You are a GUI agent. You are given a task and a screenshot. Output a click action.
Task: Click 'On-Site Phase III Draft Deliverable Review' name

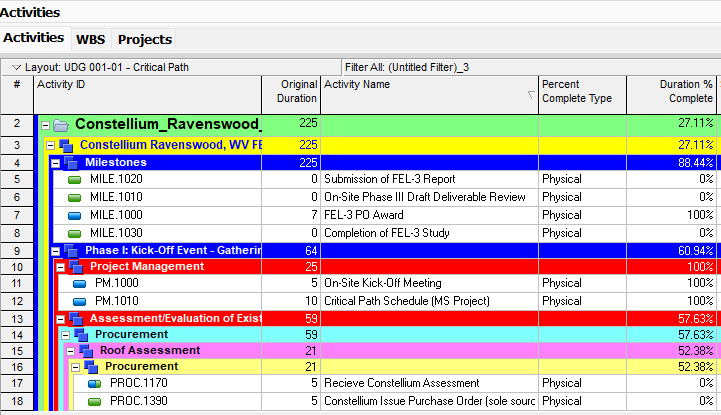(424, 197)
